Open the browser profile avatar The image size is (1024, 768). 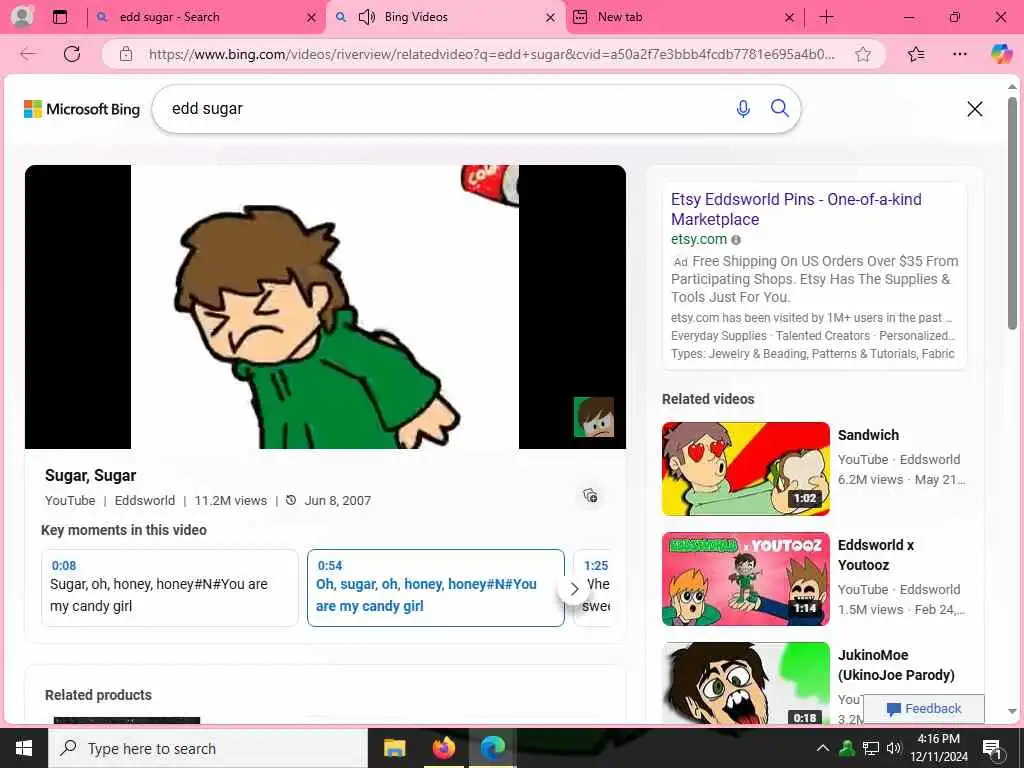pyautogui.click(x=22, y=16)
